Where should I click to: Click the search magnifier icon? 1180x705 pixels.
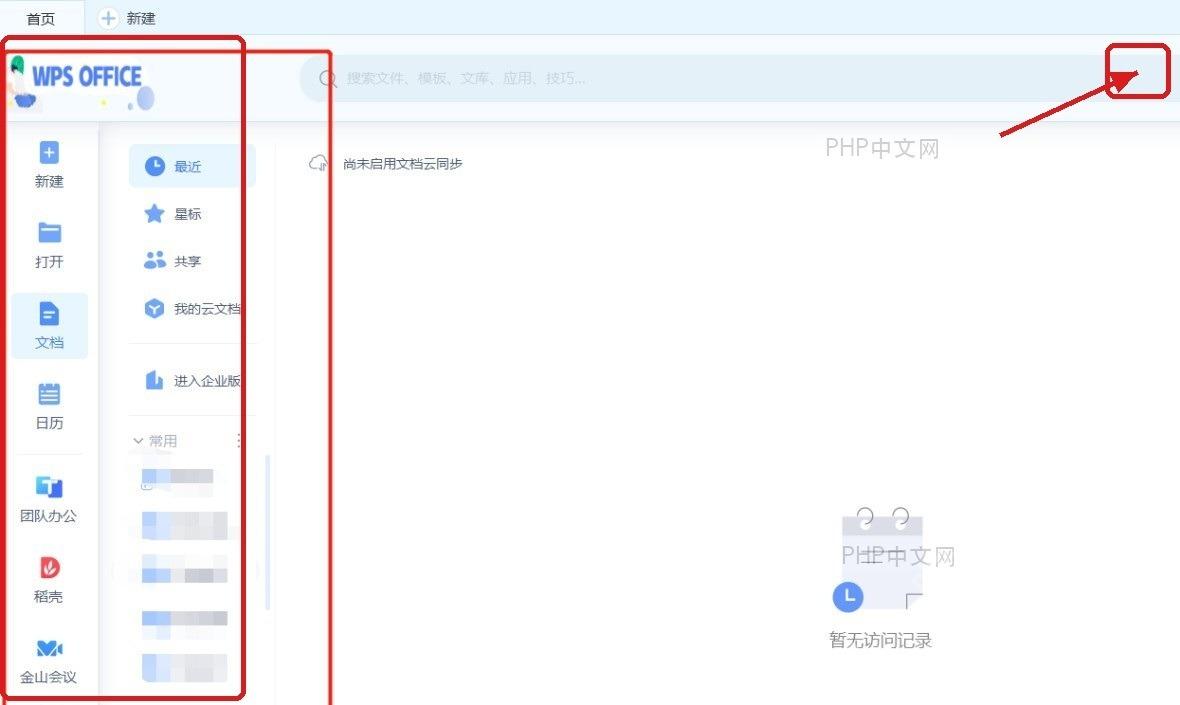pos(327,78)
